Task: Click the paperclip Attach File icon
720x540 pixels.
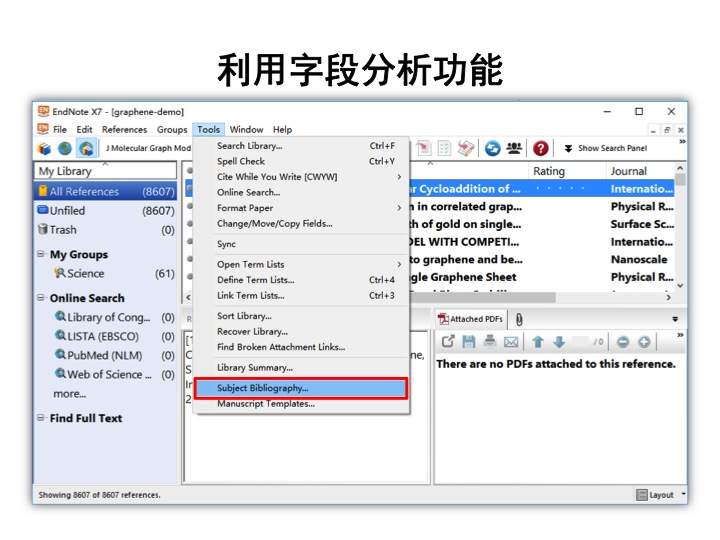Action: pos(519,320)
